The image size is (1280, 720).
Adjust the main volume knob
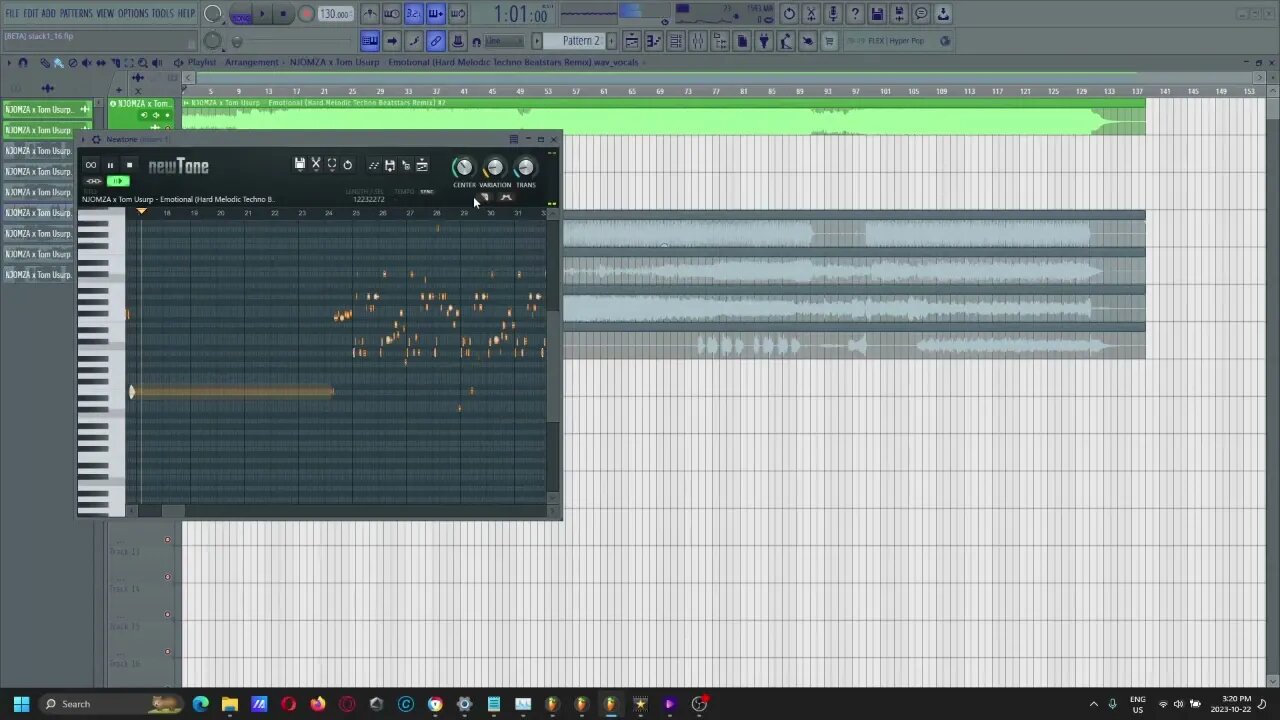click(x=213, y=14)
